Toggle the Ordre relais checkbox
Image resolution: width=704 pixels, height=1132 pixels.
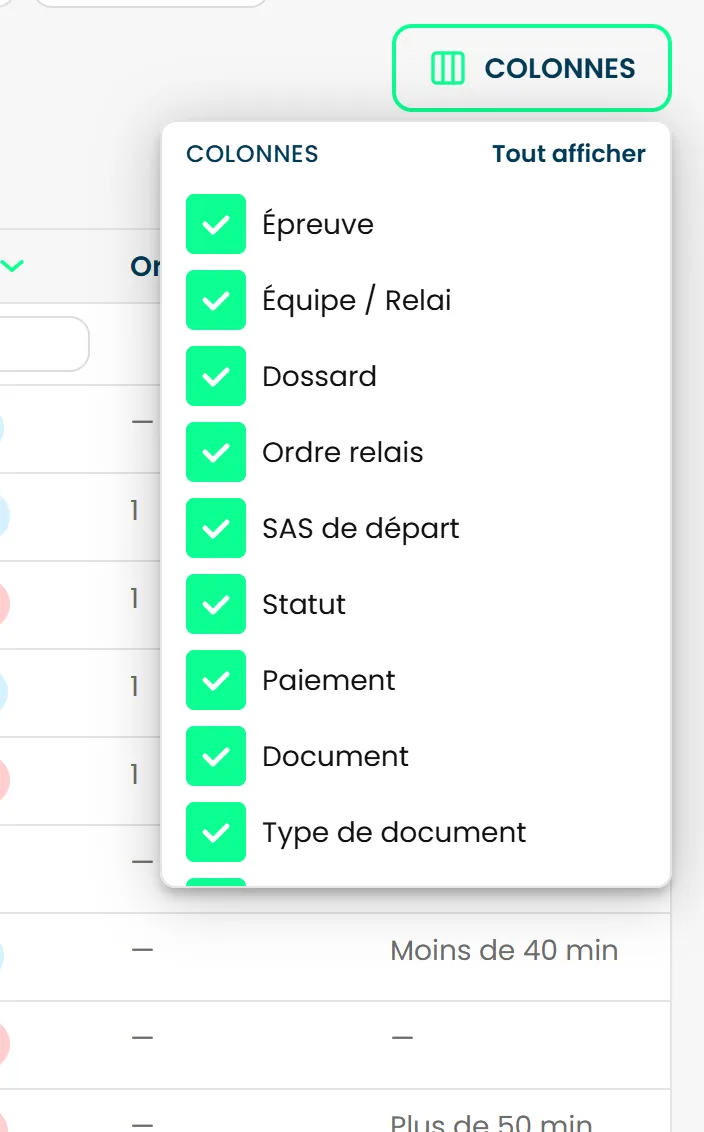pos(216,452)
